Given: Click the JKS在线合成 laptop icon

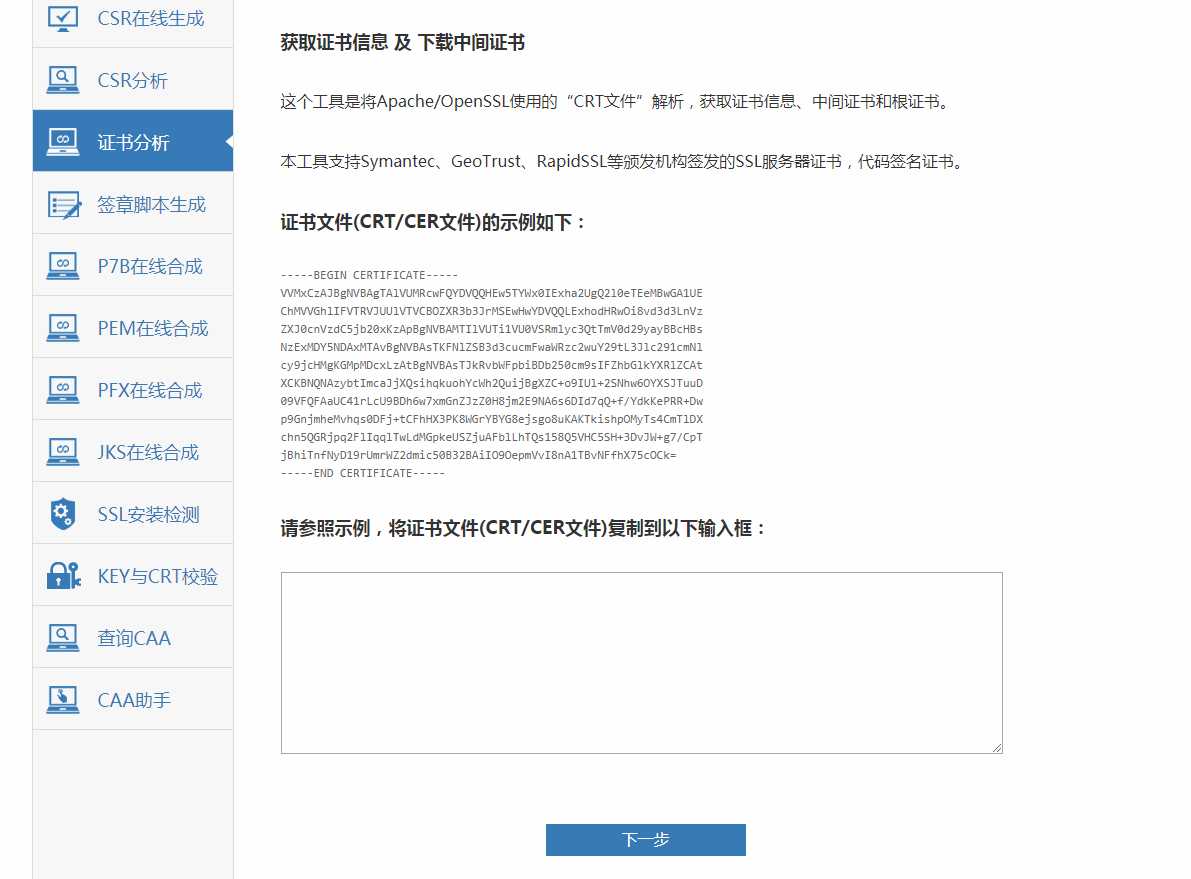Looking at the screenshot, I should pos(62,451).
